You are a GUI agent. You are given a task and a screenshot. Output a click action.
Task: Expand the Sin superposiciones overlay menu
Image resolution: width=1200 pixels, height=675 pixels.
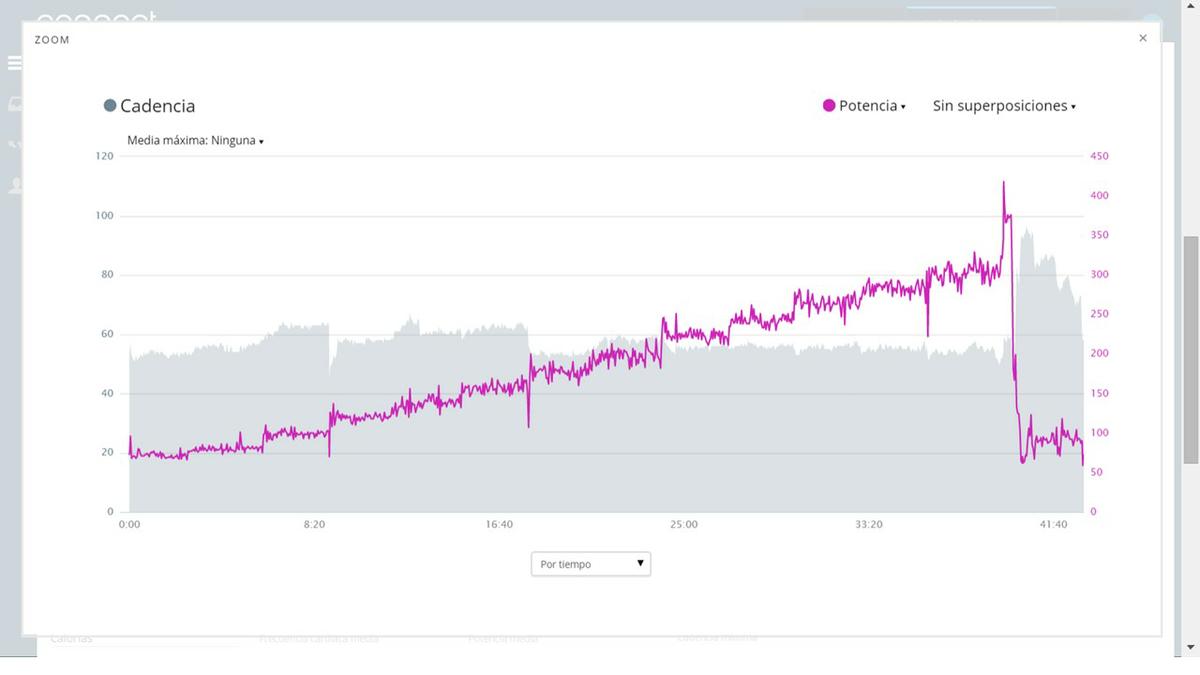[x=1004, y=106]
